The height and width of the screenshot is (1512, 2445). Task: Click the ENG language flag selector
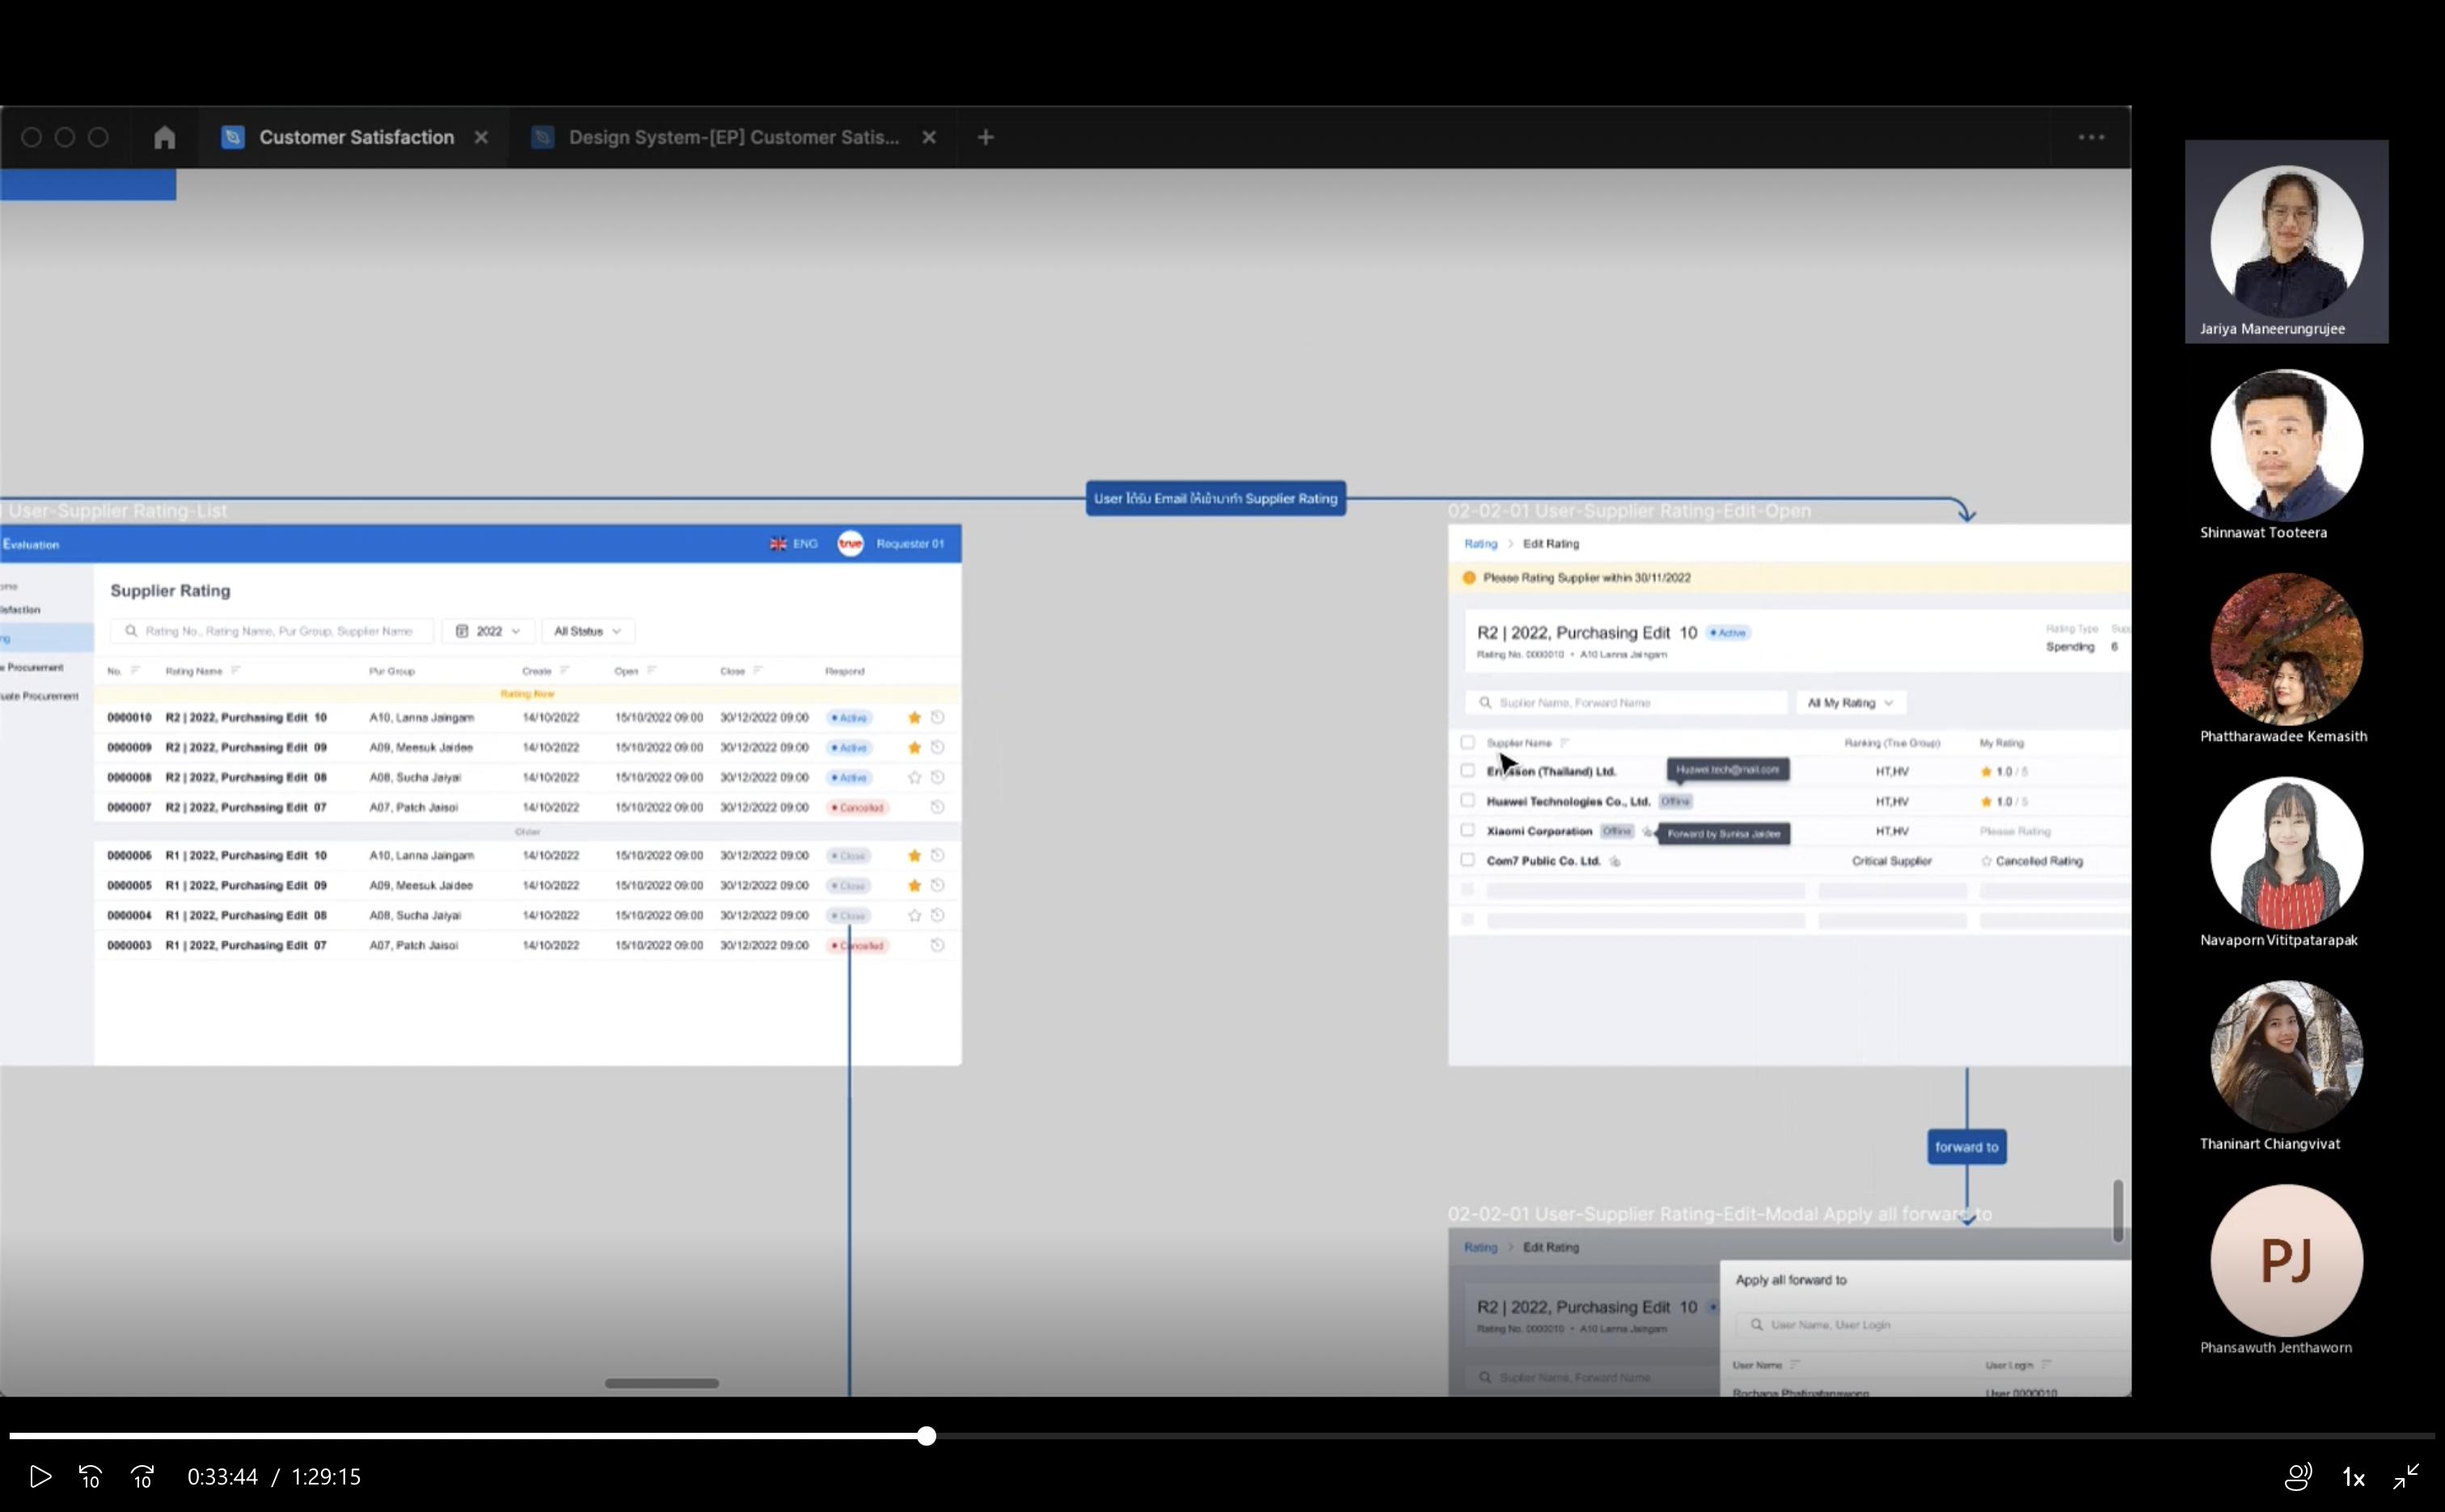[x=793, y=544]
